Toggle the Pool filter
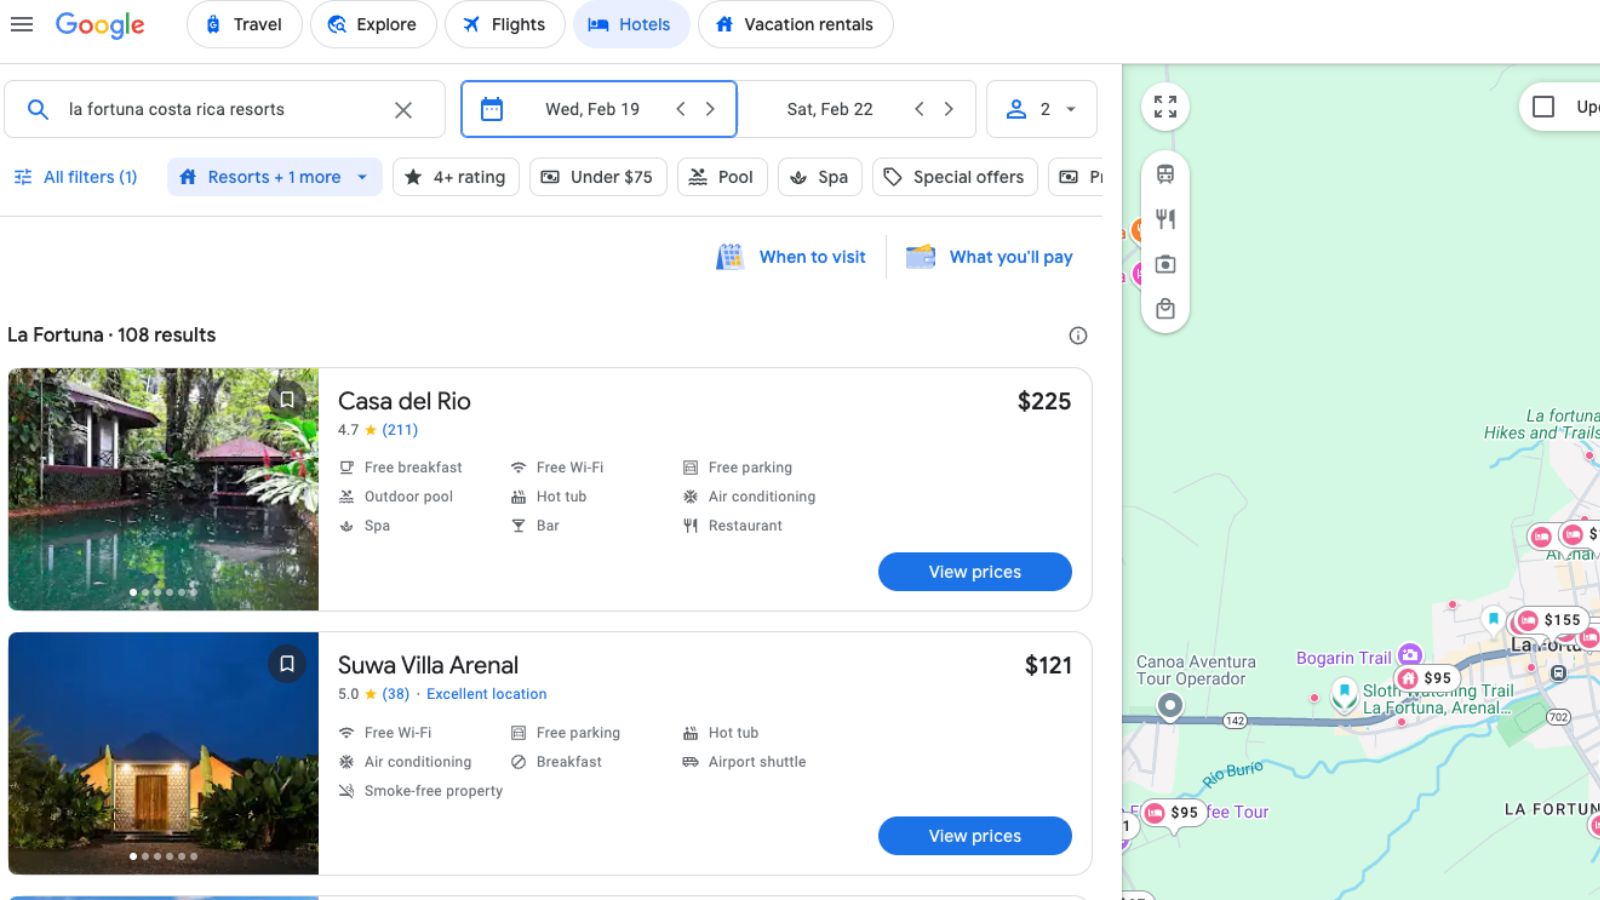Screen dimensions: 1600x900 (722, 177)
